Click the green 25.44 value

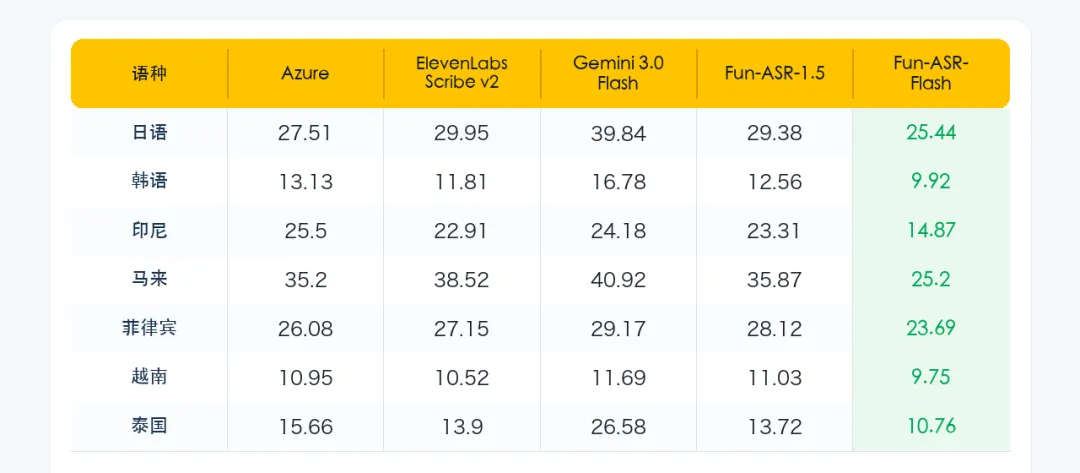[931, 132]
